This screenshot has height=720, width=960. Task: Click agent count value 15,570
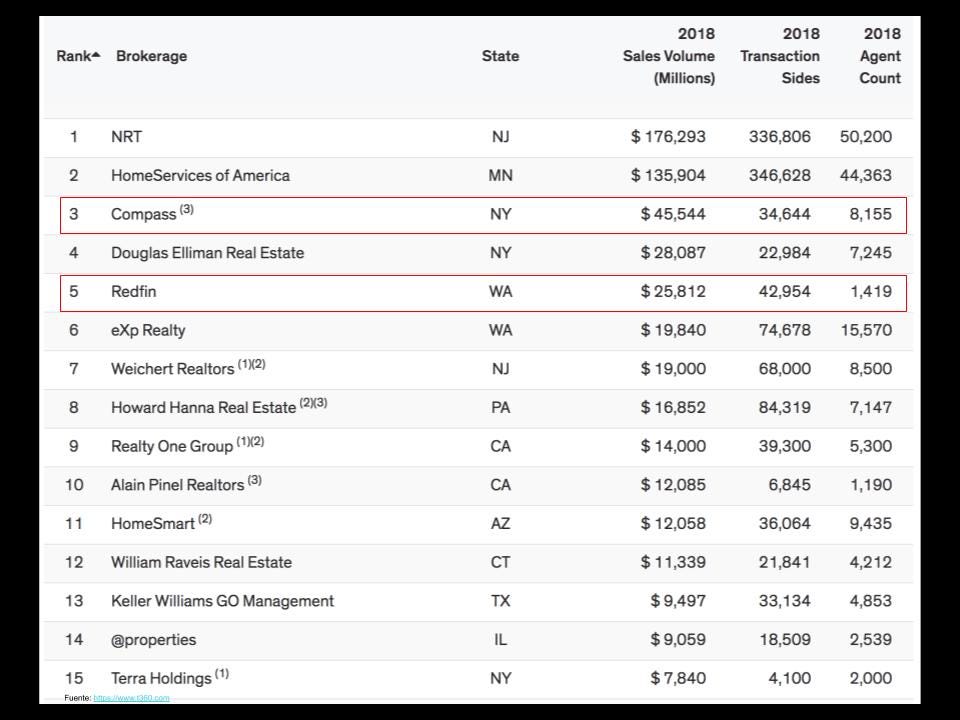pyautogui.click(x=866, y=331)
